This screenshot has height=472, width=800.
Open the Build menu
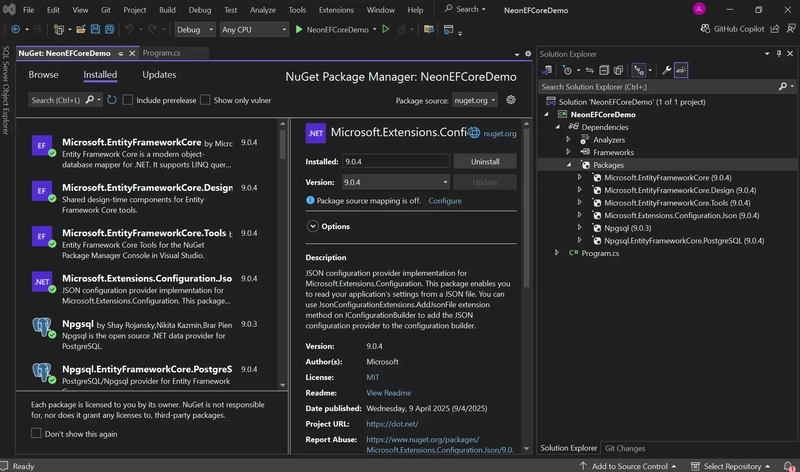pyautogui.click(x=167, y=10)
